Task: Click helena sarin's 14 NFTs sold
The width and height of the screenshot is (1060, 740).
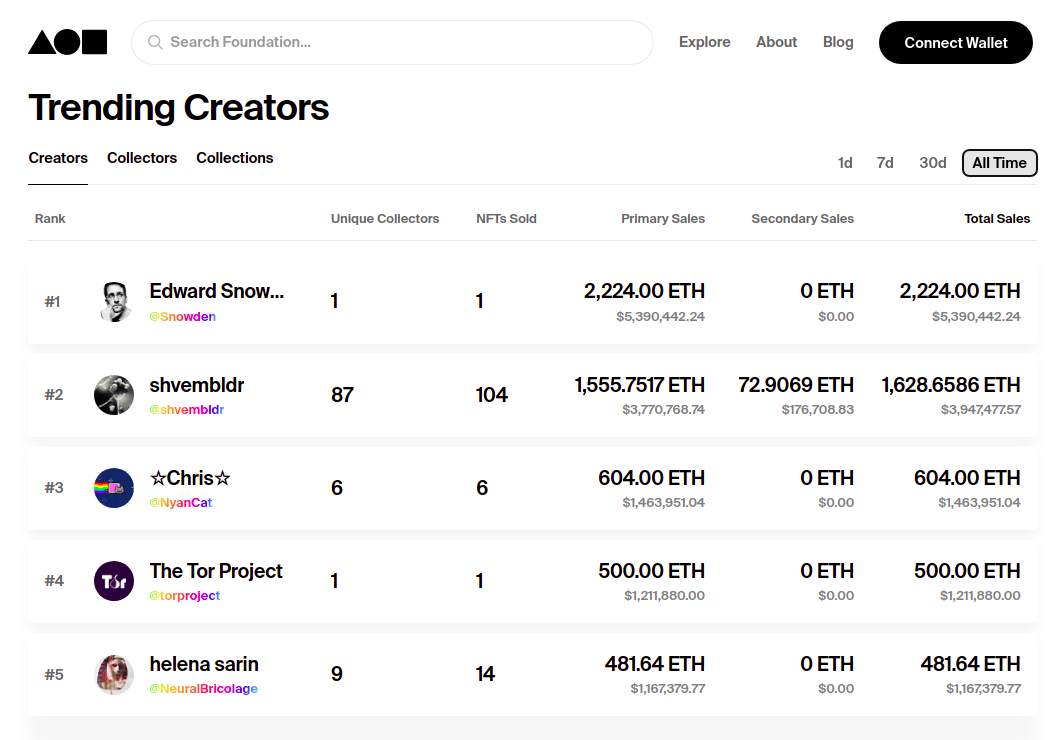Action: [x=485, y=674]
